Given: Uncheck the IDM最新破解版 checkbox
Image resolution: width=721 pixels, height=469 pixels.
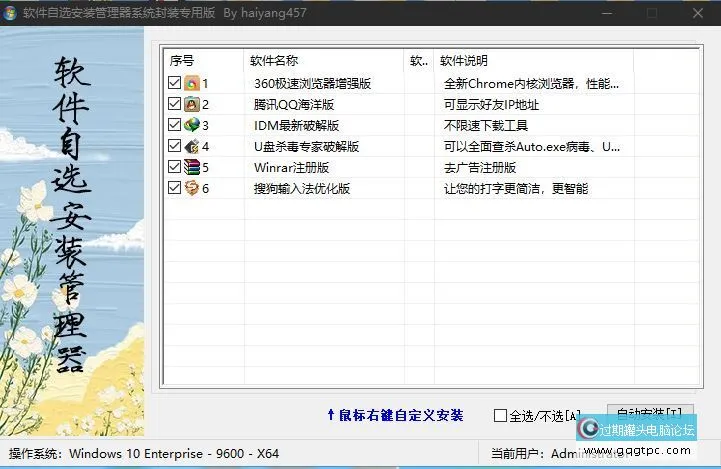Looking at the screenshot, I should coord(174,125).
